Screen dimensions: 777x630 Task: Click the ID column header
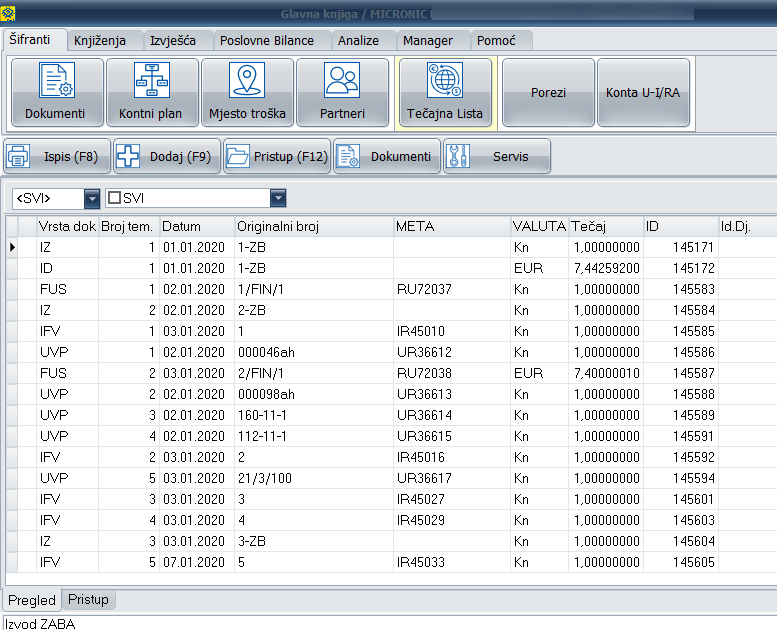(681, 227)
